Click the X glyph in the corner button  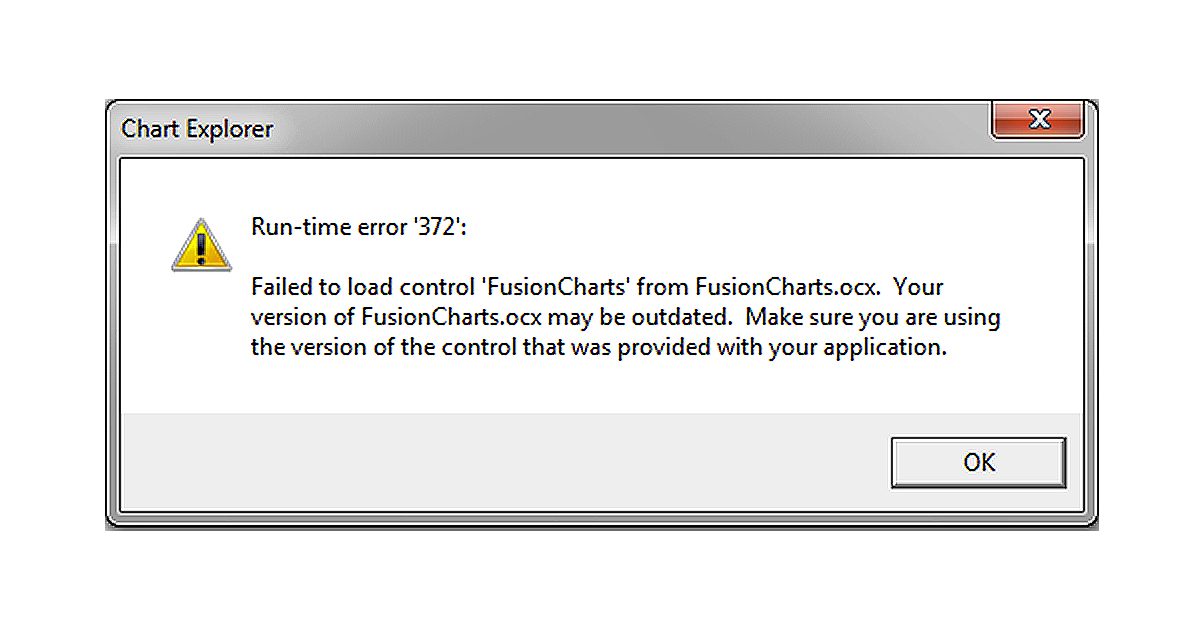(1037, 120)
